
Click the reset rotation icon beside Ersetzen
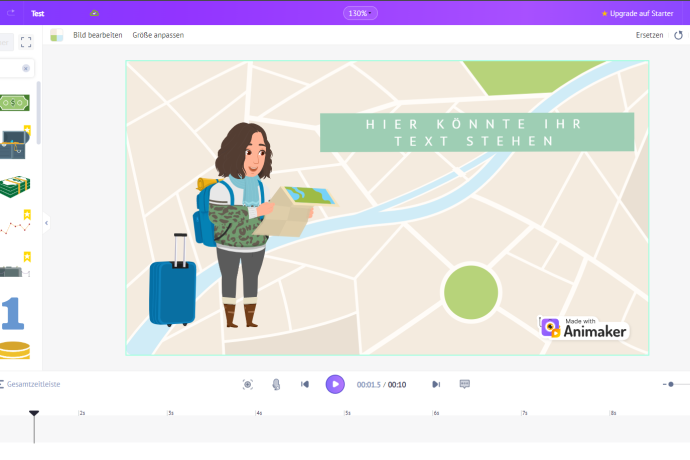coord(679,35)
